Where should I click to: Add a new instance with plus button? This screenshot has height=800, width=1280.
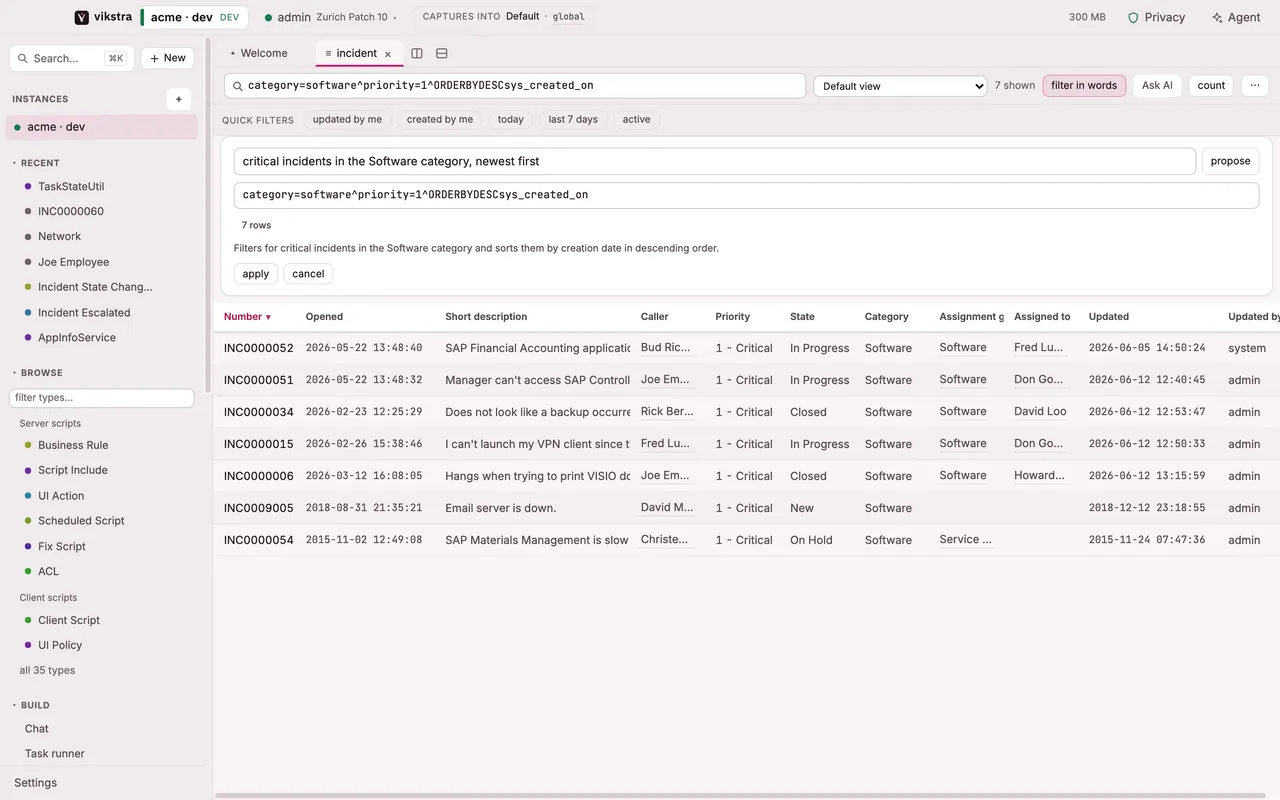[x=178, y=99]
